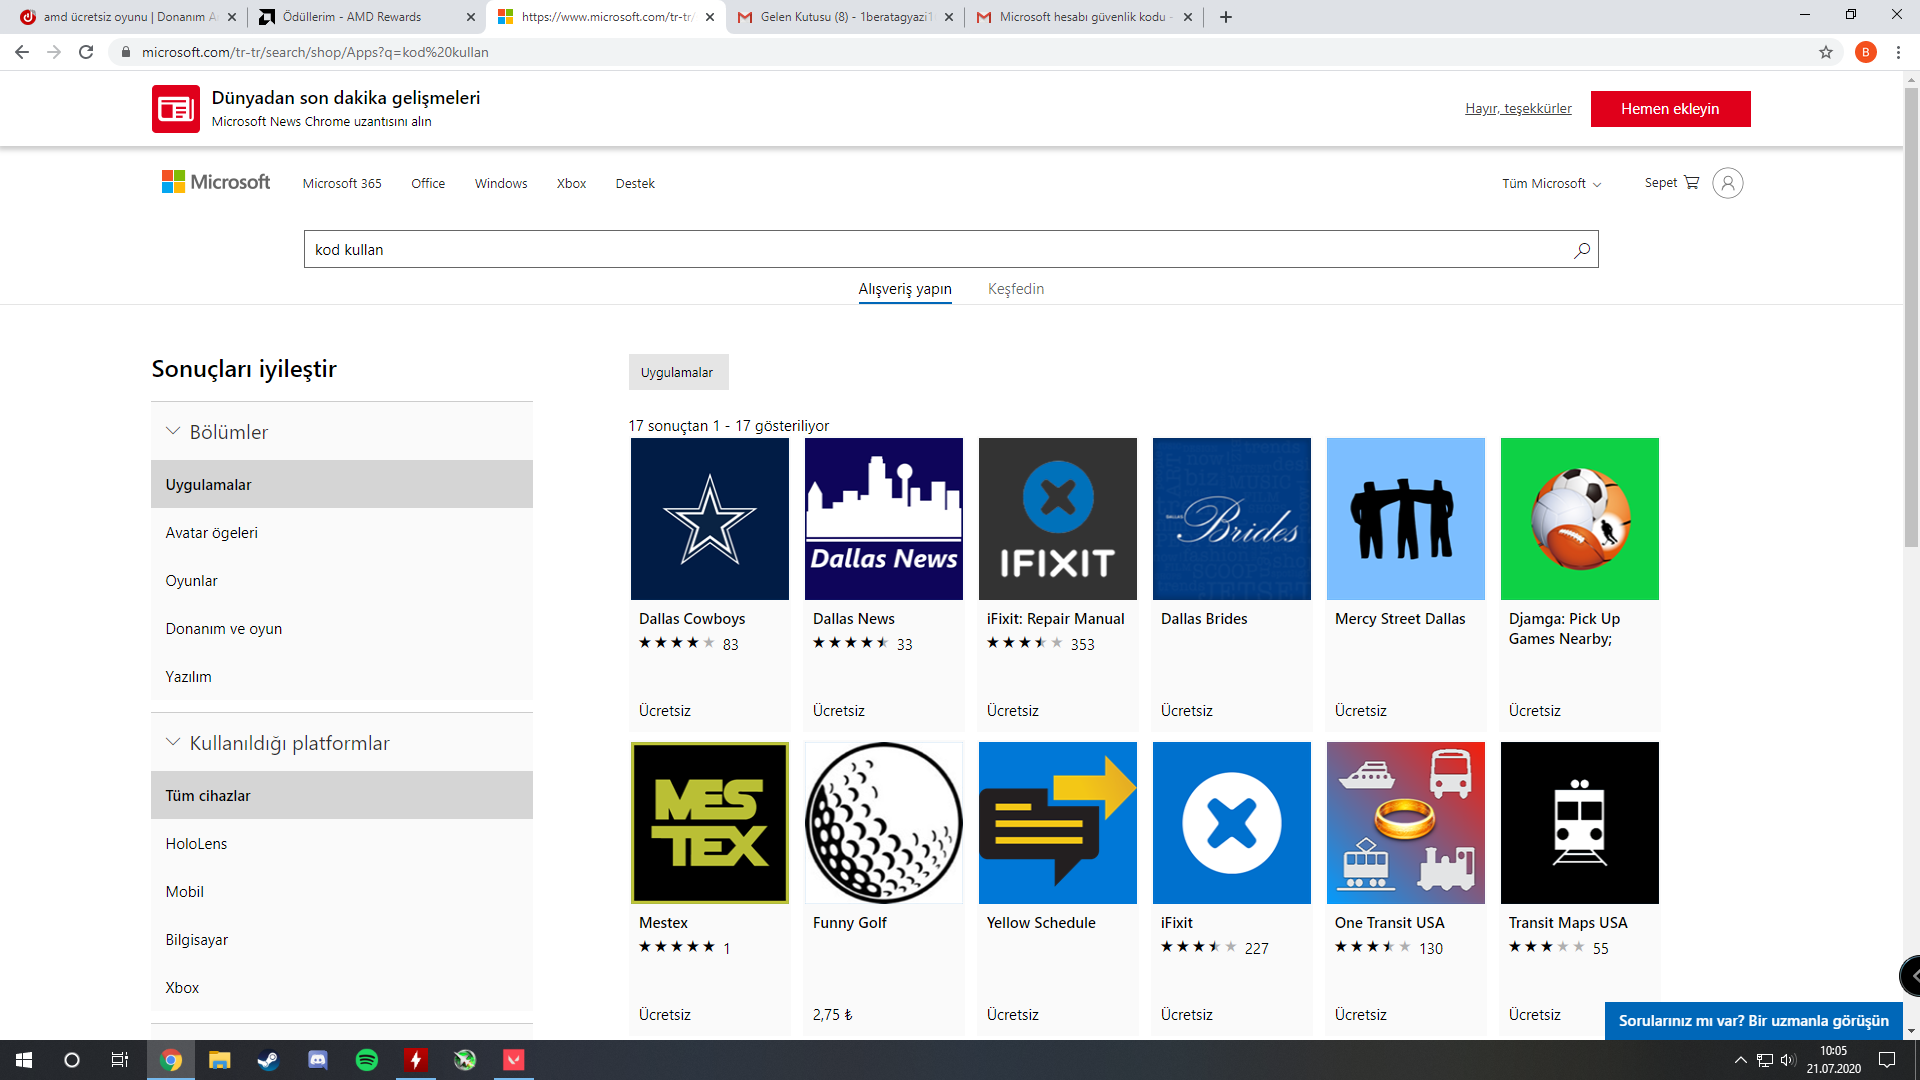Click Hemen ekleyin red button
Viewport: 1920px width, 1080px height.
click(x=1670, y=109)
